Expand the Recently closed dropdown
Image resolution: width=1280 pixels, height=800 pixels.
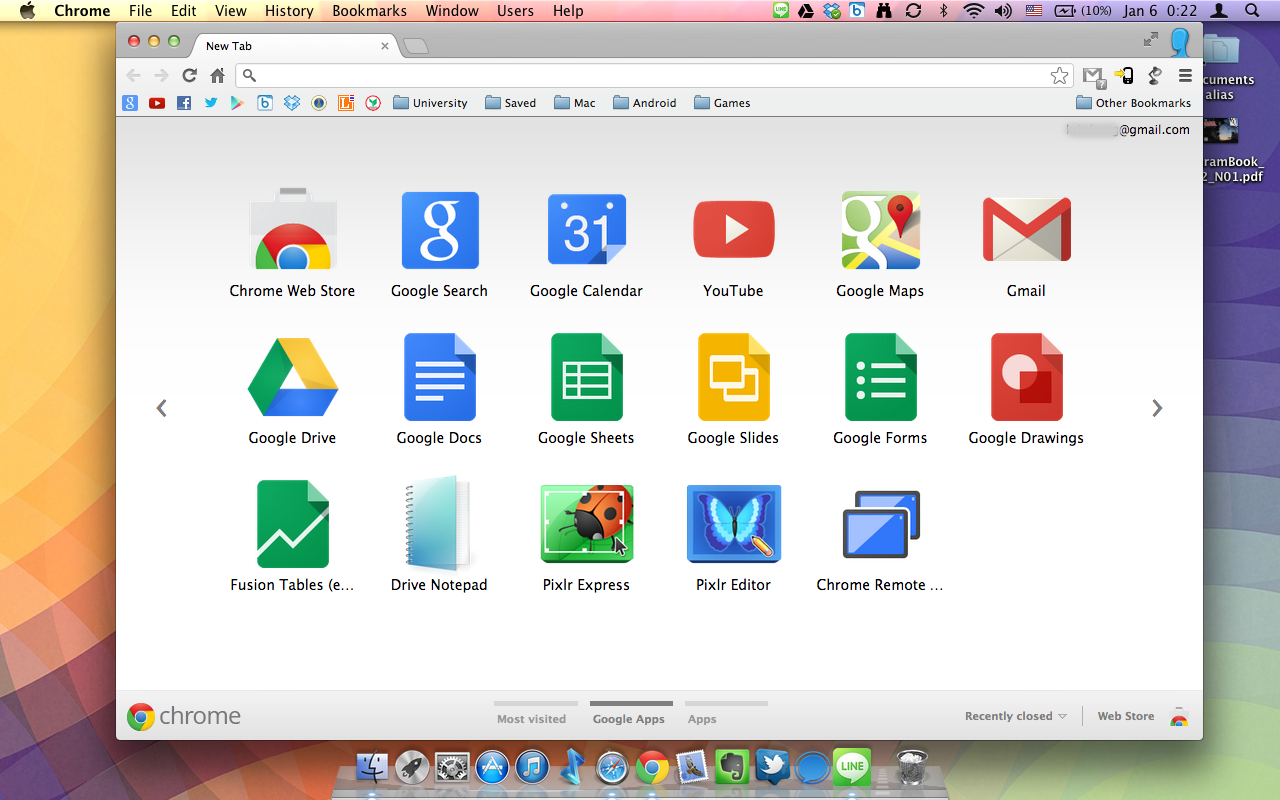pyautogui.click(x=1016, y=716)
